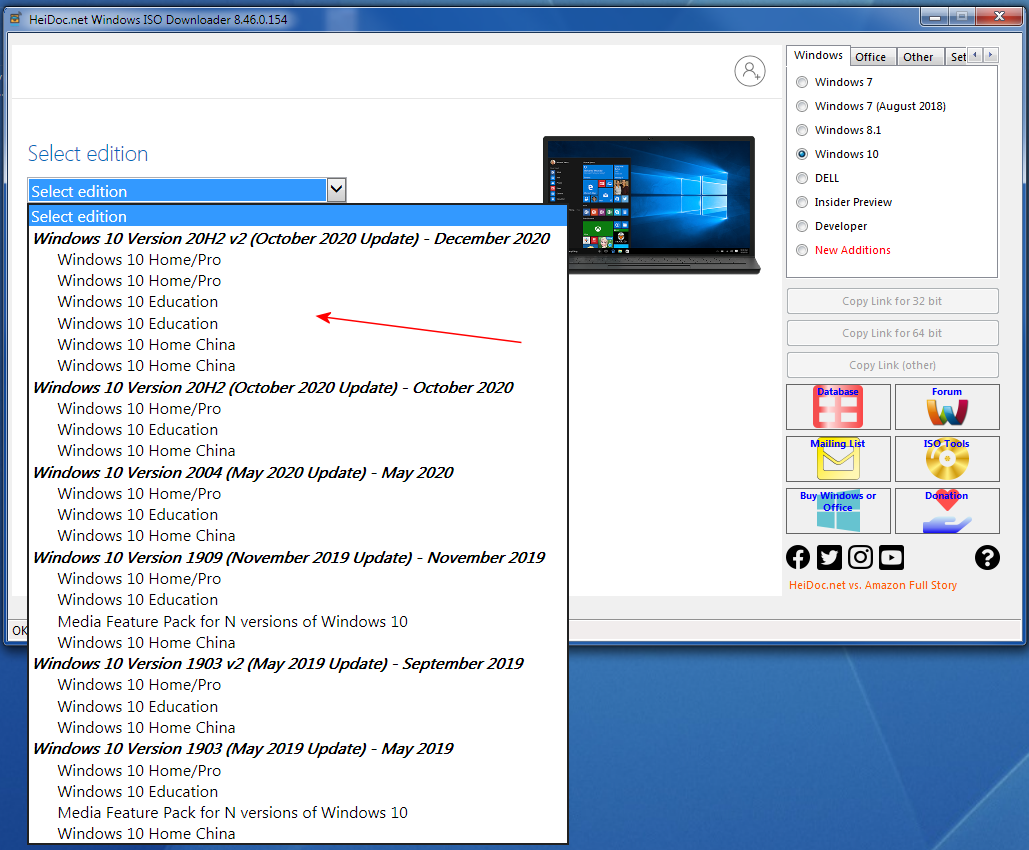Open the YouTube channel icon
Screen dimensions: 1029x850
(891, 557)
